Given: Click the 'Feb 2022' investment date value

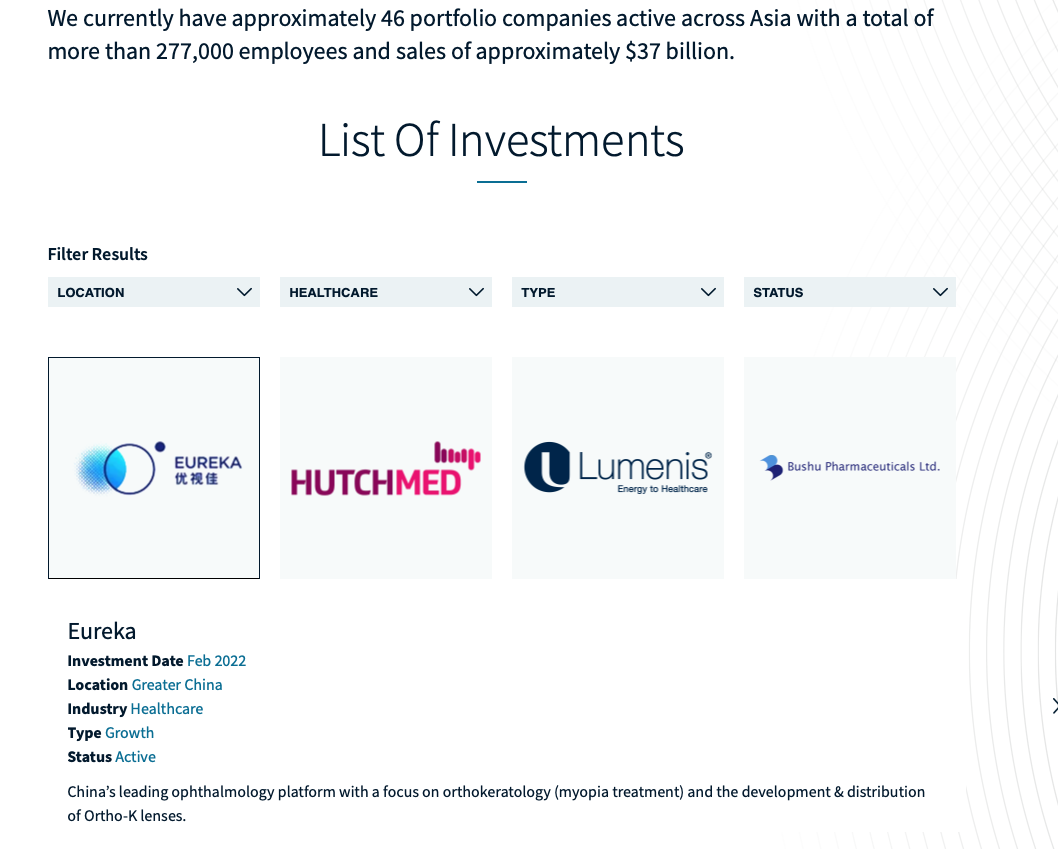Looking at the screenshot, I should click(217, 661).
